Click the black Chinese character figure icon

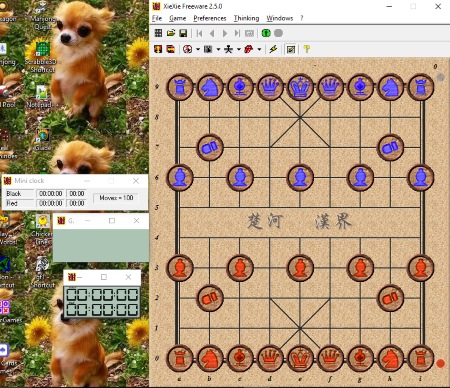[x=228, y=49]
